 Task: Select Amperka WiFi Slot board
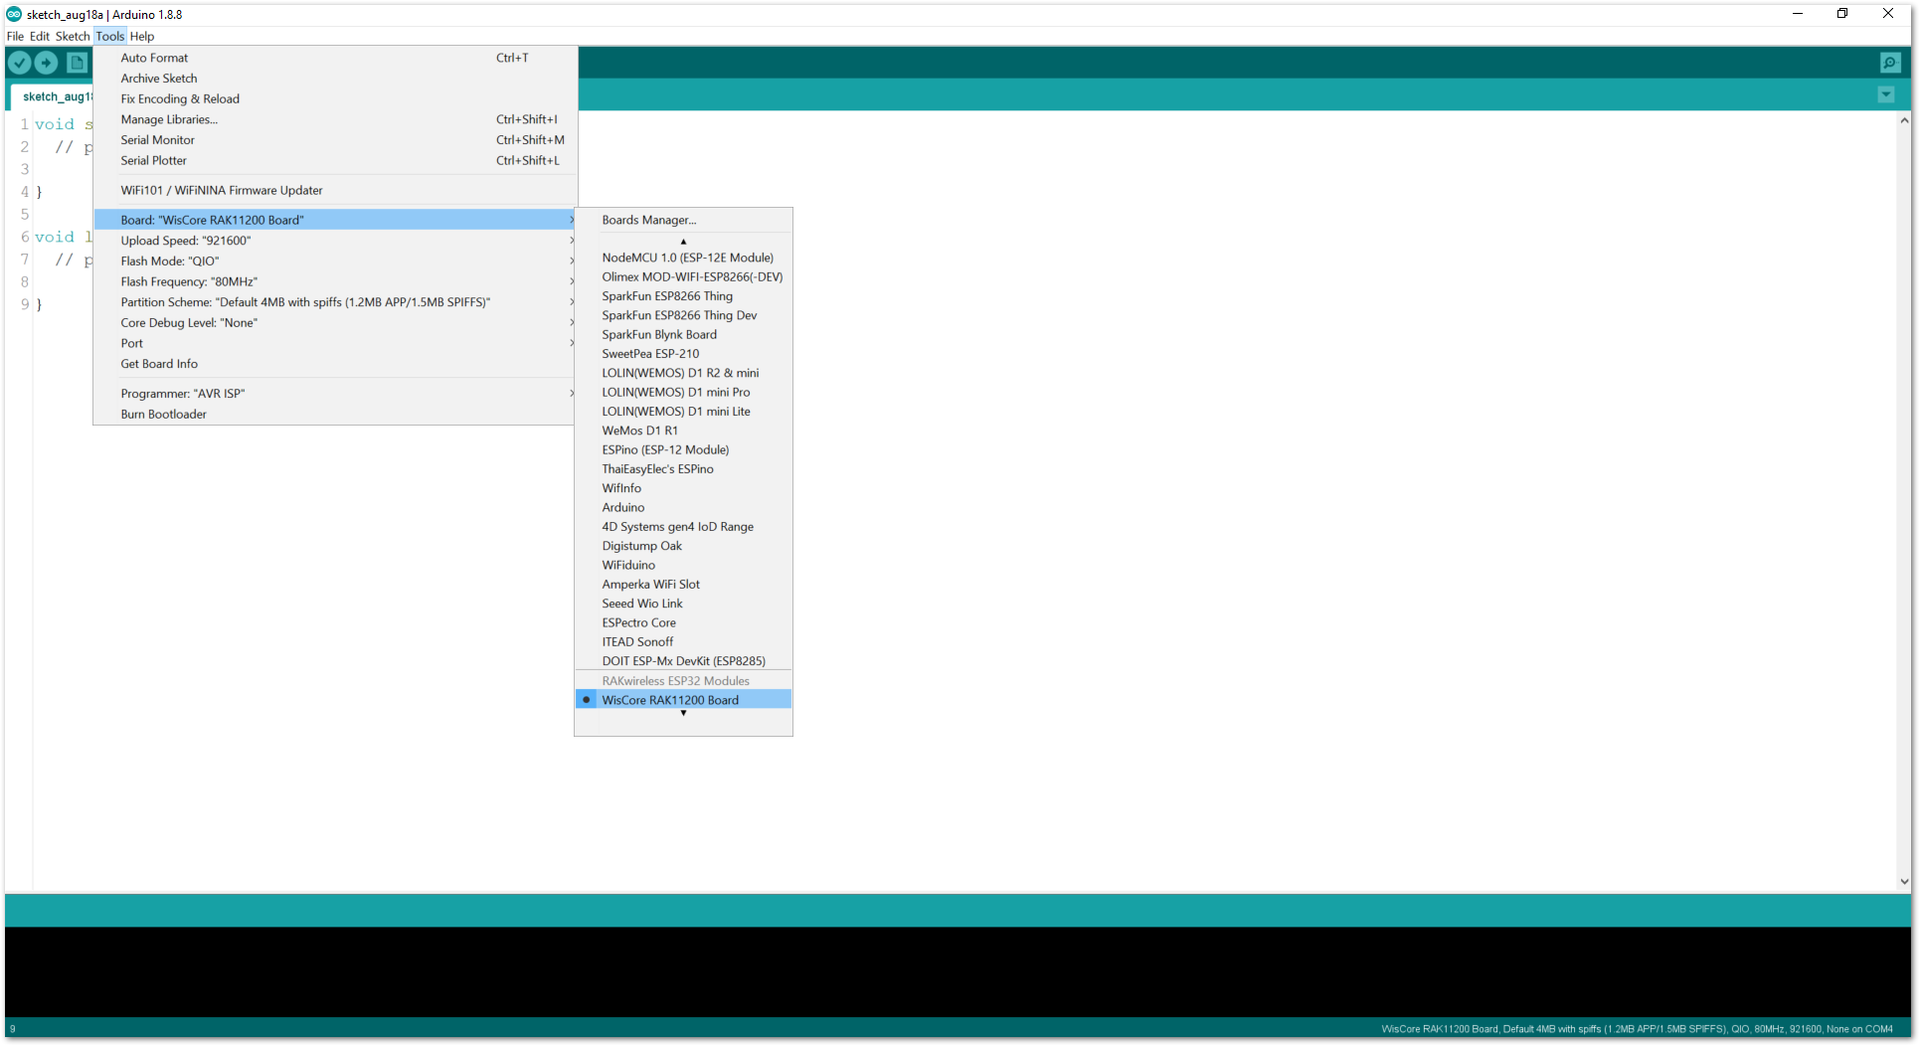tap(683, 584)
